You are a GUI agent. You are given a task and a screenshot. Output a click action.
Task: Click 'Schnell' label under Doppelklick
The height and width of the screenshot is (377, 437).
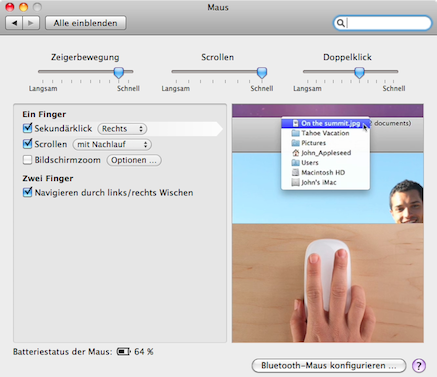click(394, 89)
